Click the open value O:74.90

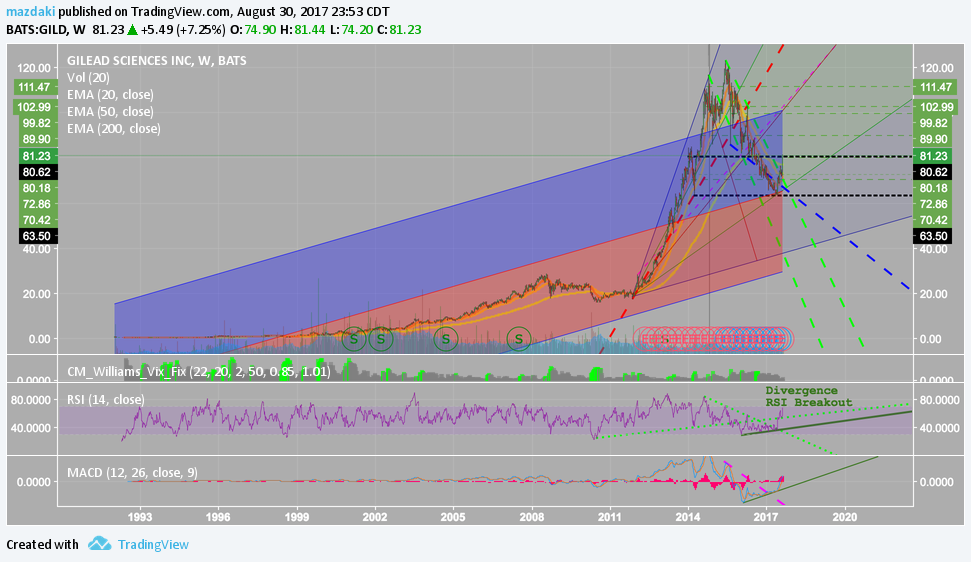pyautogui.click(x=253, y=30)
